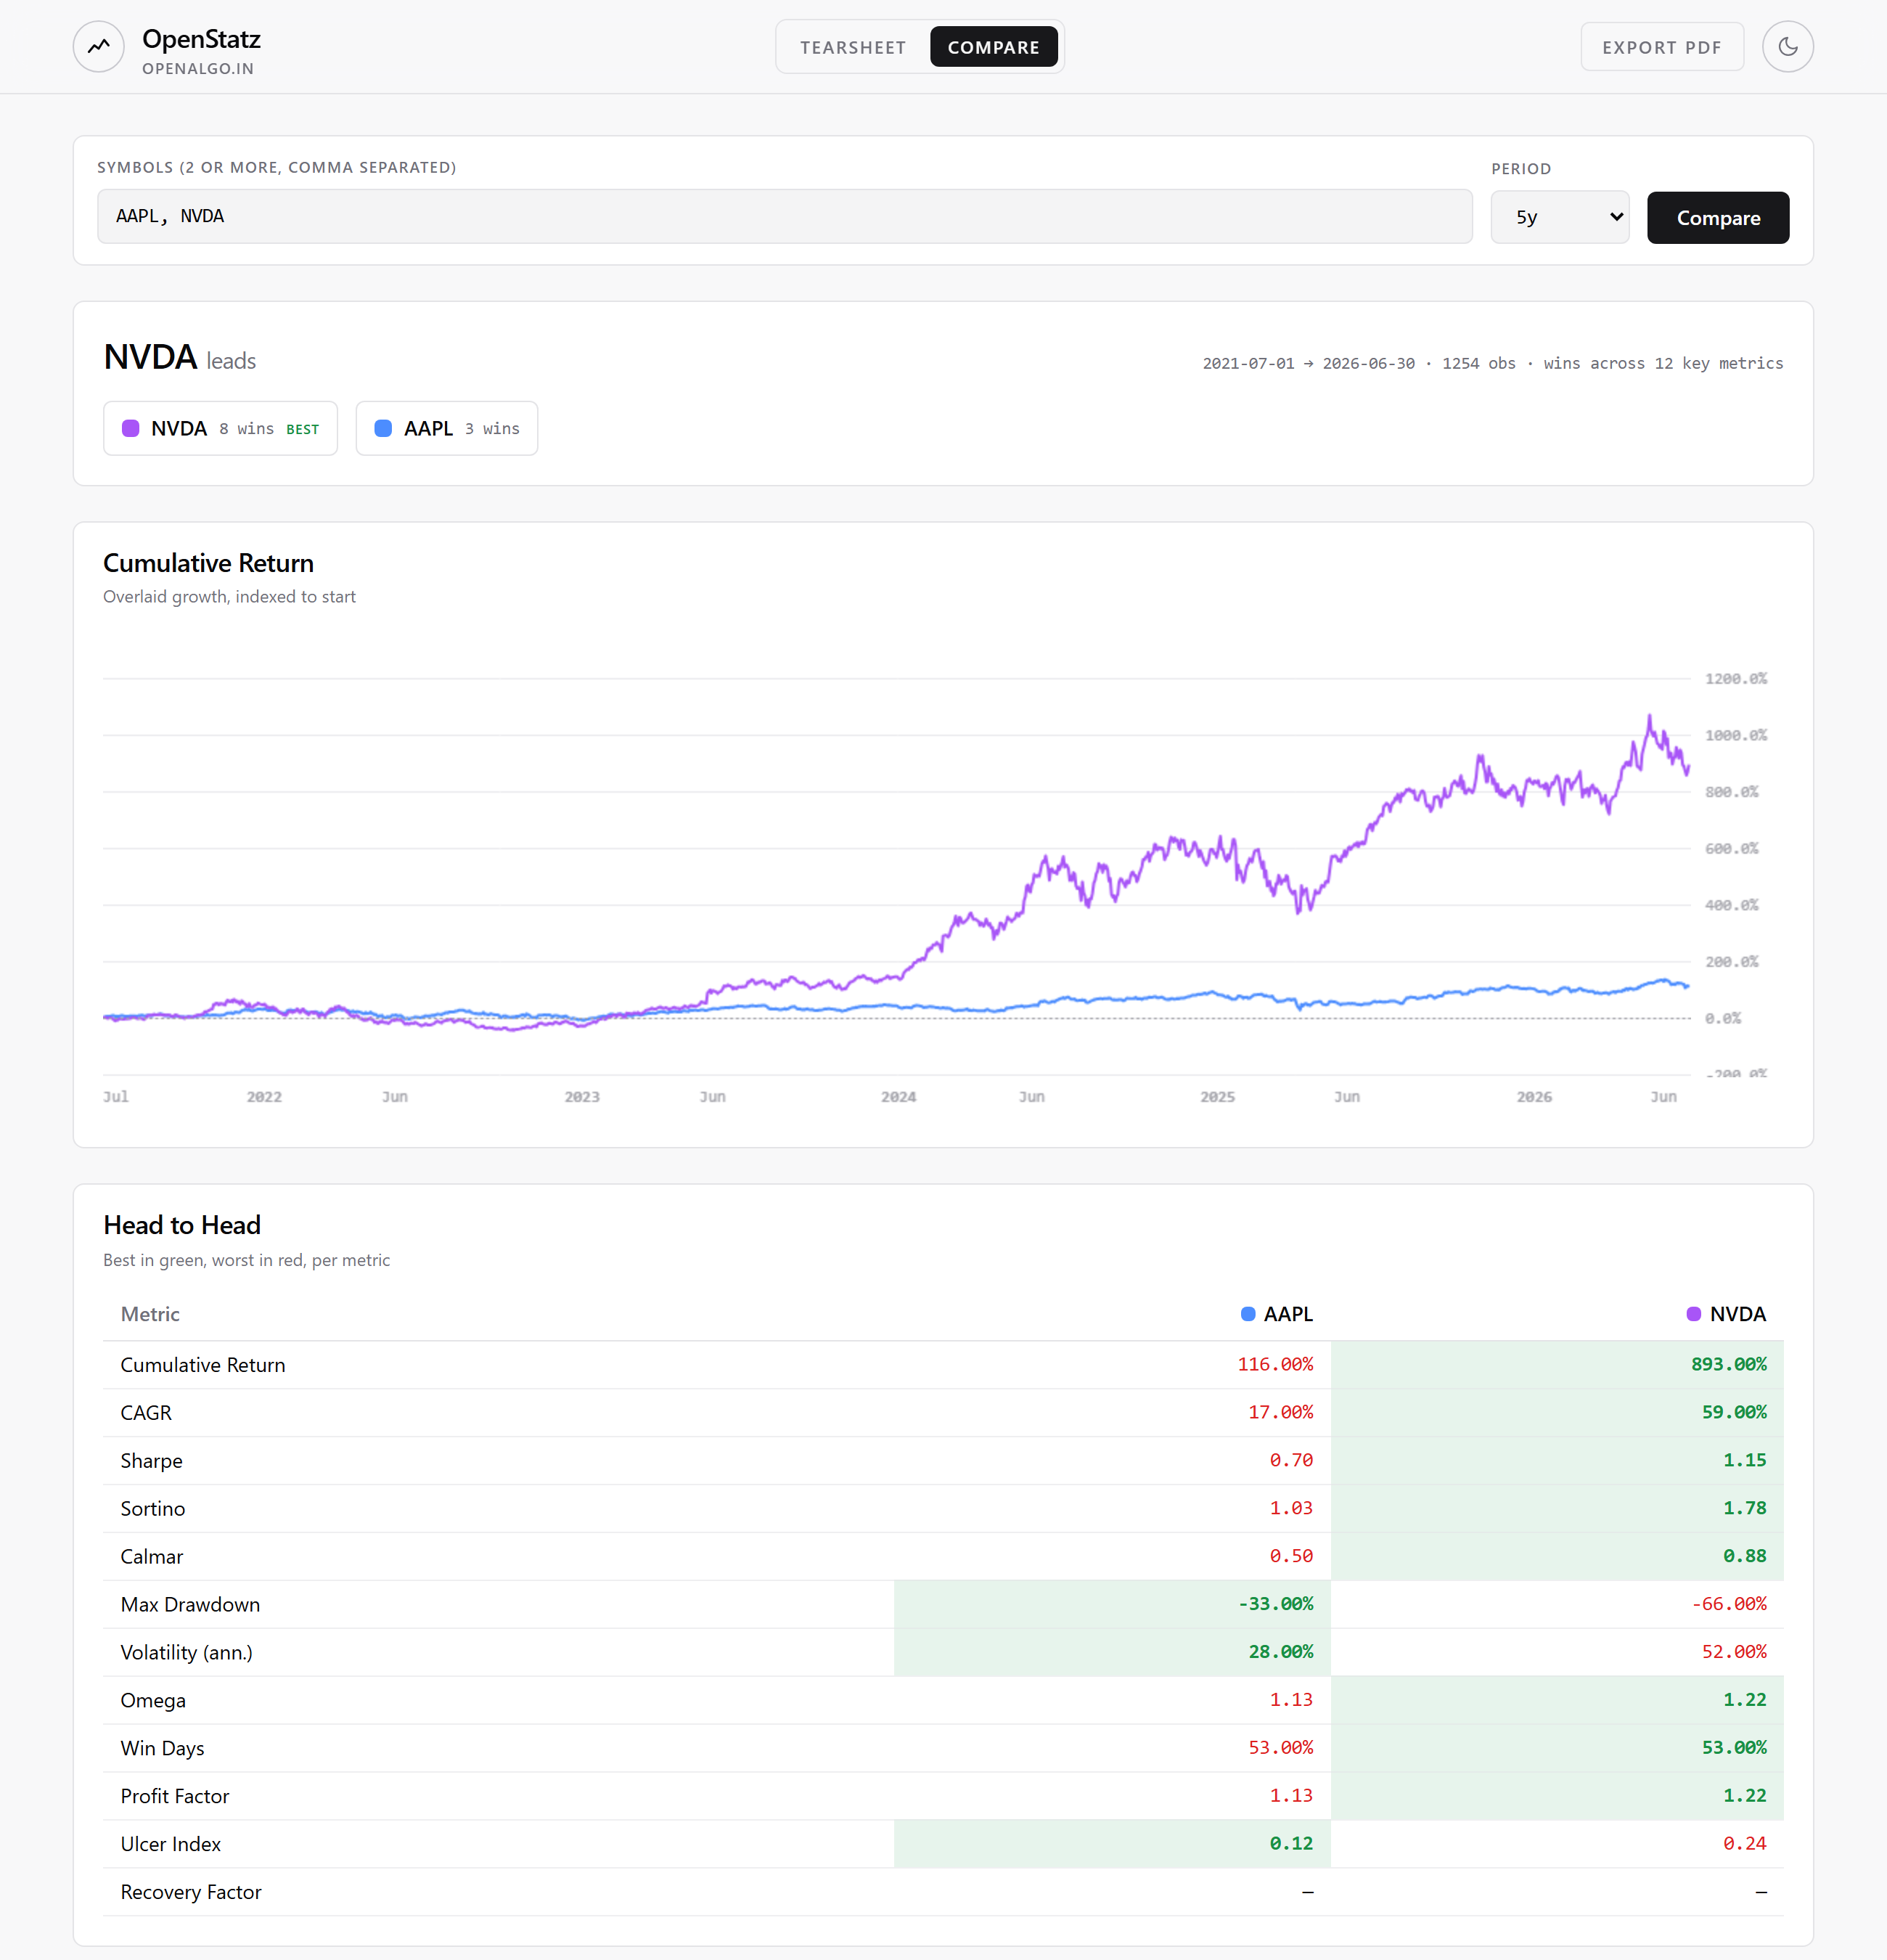Viewport: 1887px width, 1960px height.
Task: Click the 2024 x-axis label on chart
Action: click(898, 1097)
